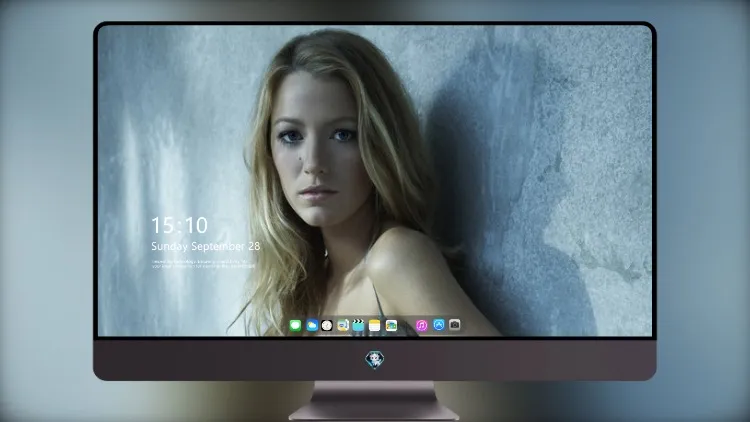Click the 'Sunday September 28' date text
750x422 pixels.
[x=206, y=246]
